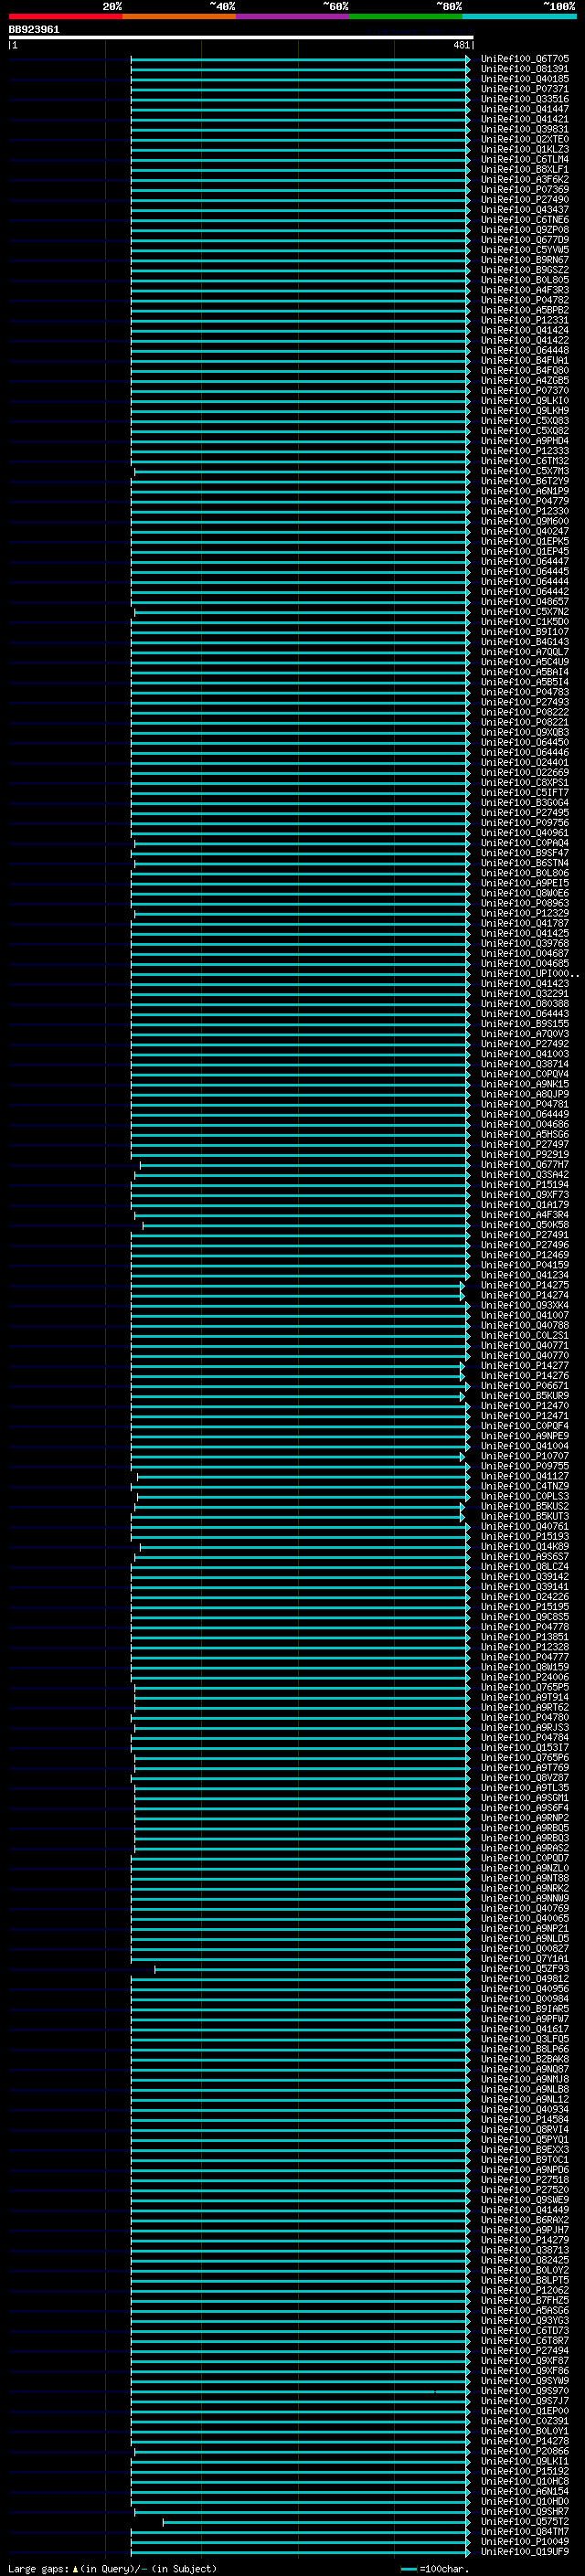Select hit label UniRef100_B5KUR9

(525, 1396)
